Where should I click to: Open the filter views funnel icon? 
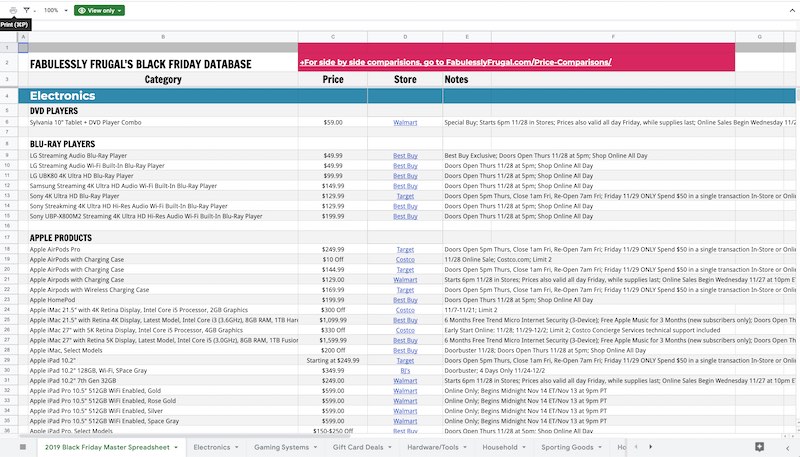pyautogui.click(x=27, y=10)
